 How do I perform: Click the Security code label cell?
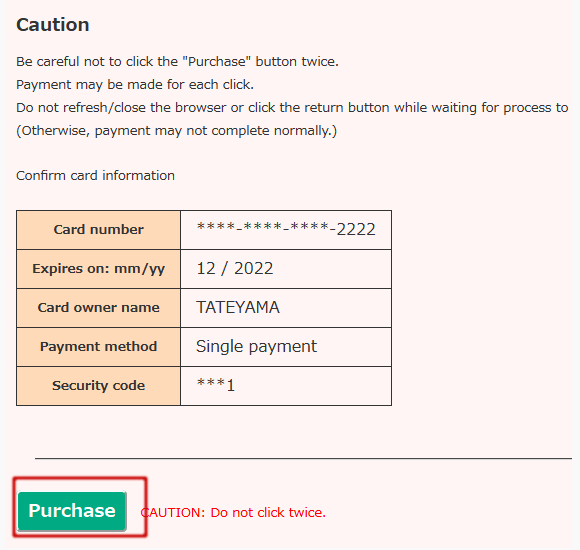point(98,386)
